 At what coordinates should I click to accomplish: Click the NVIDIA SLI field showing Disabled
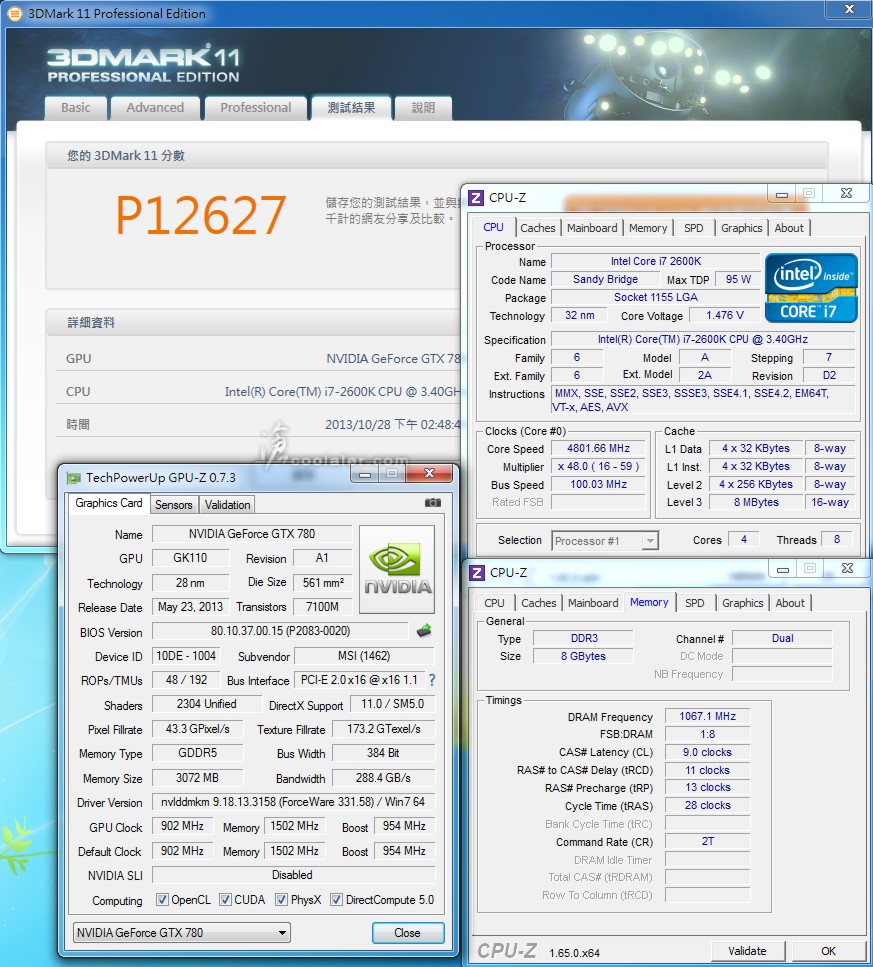[x=293, y=874]
